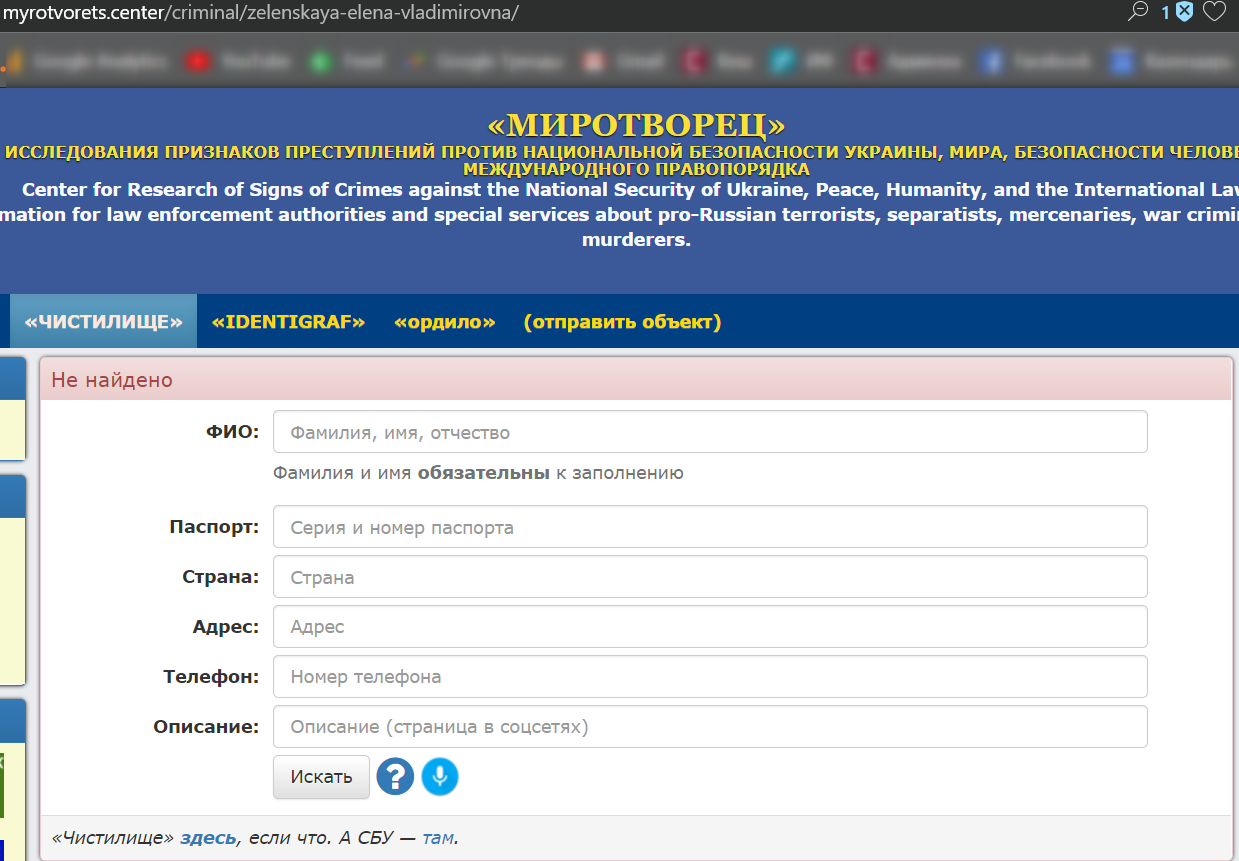
Task: Click the zoom magnifier icon in address bar
Action: point(1137,12)
